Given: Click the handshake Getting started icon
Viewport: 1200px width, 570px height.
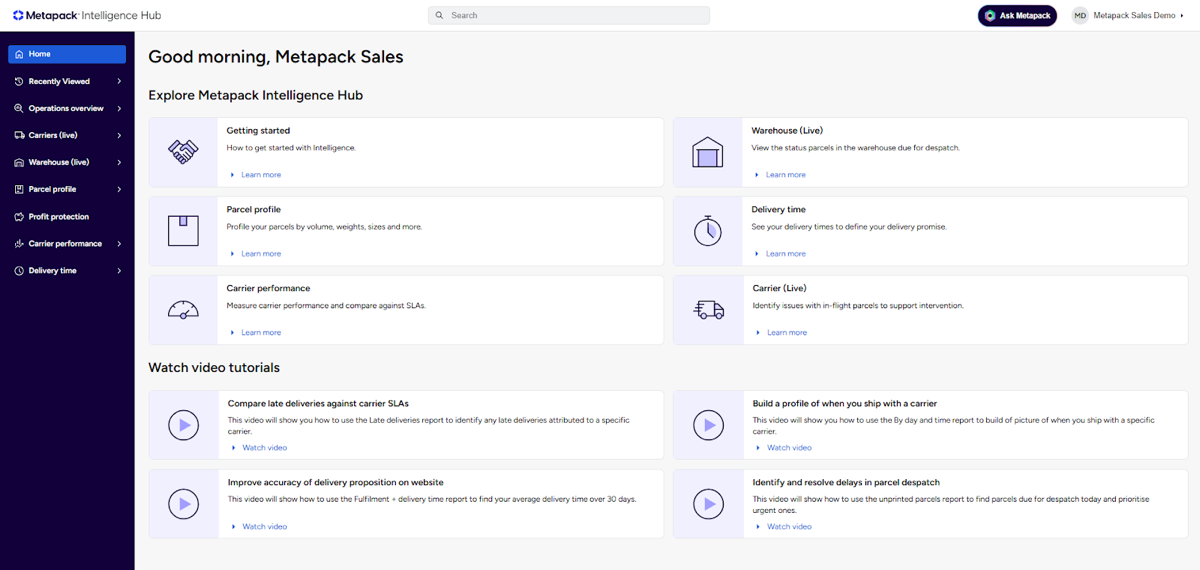Looking at the screenshot, I should click(x=183, y=152).
